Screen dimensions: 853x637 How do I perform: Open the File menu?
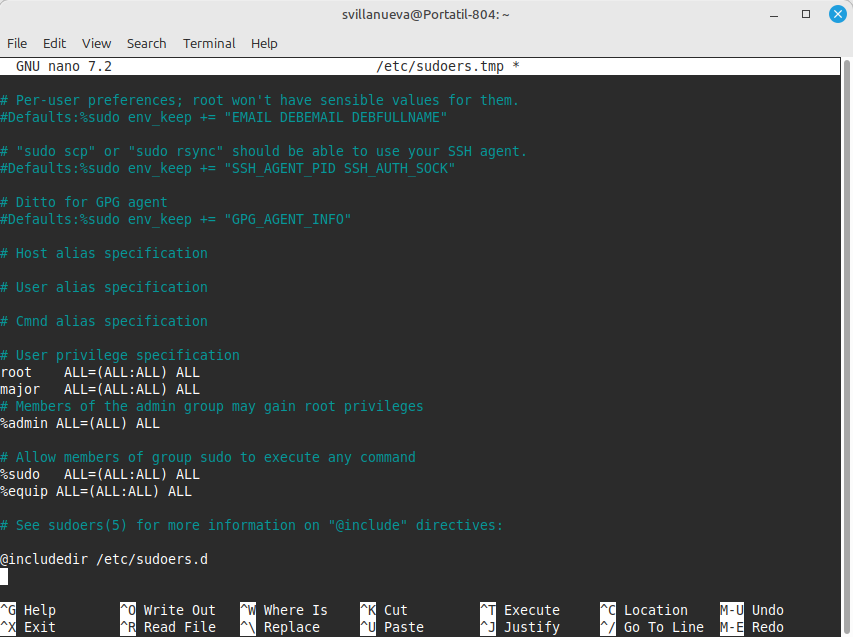(17, 43)
